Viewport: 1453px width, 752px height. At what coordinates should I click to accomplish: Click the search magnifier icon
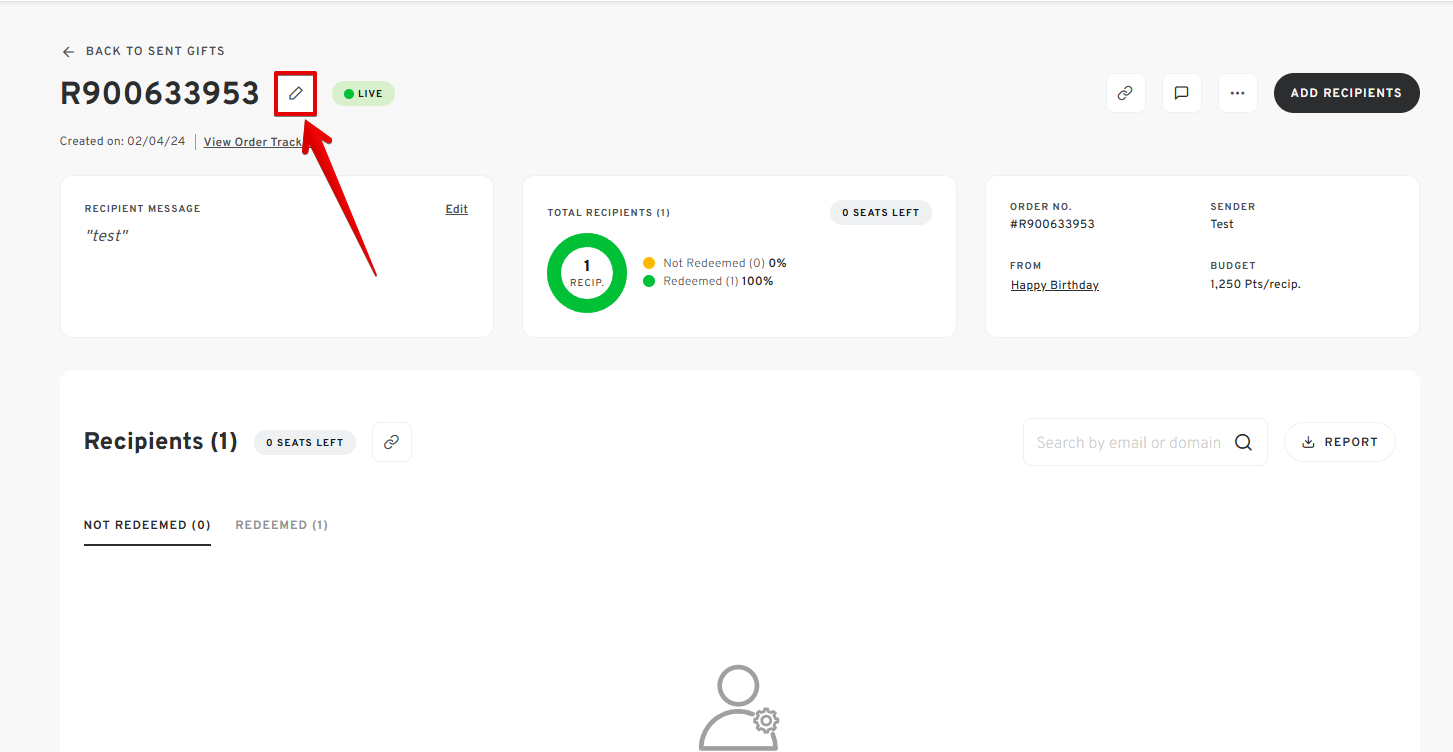[x=1243, y=442]
